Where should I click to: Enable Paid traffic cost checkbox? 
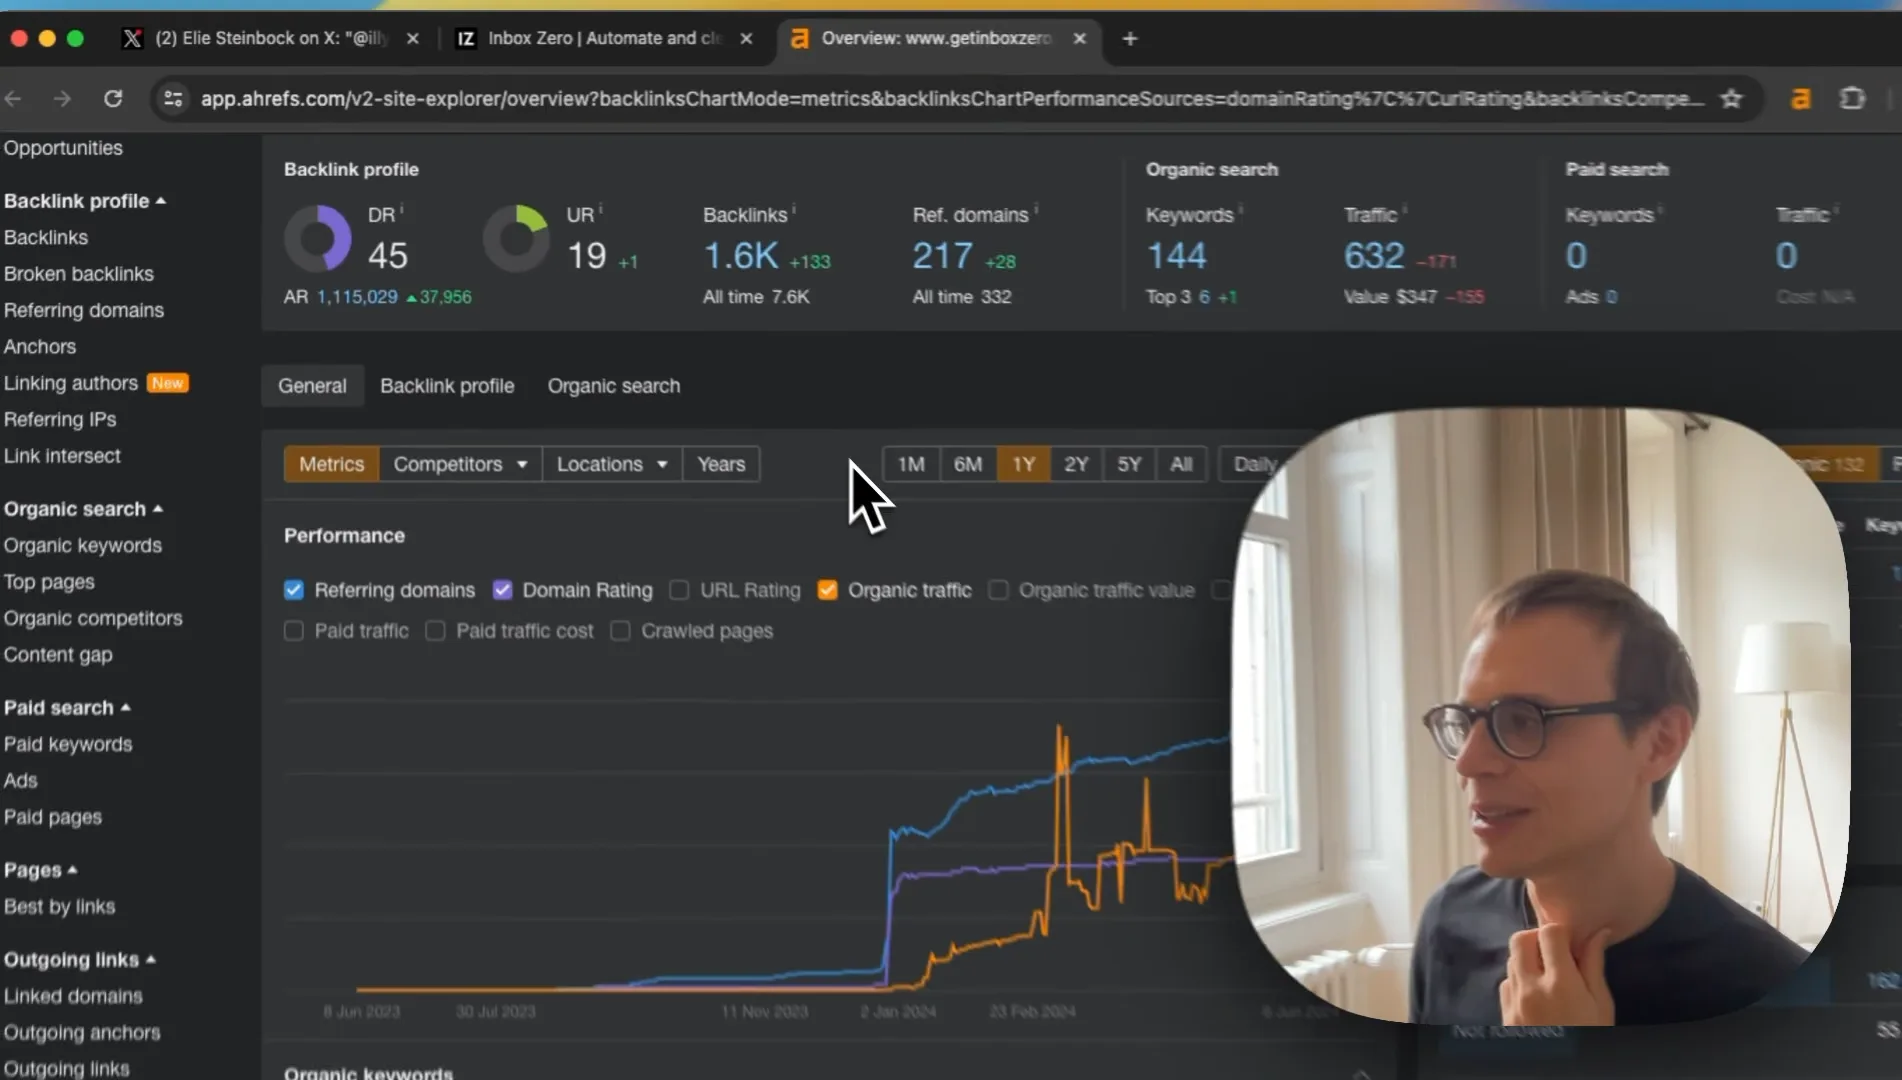click(435, 631)
